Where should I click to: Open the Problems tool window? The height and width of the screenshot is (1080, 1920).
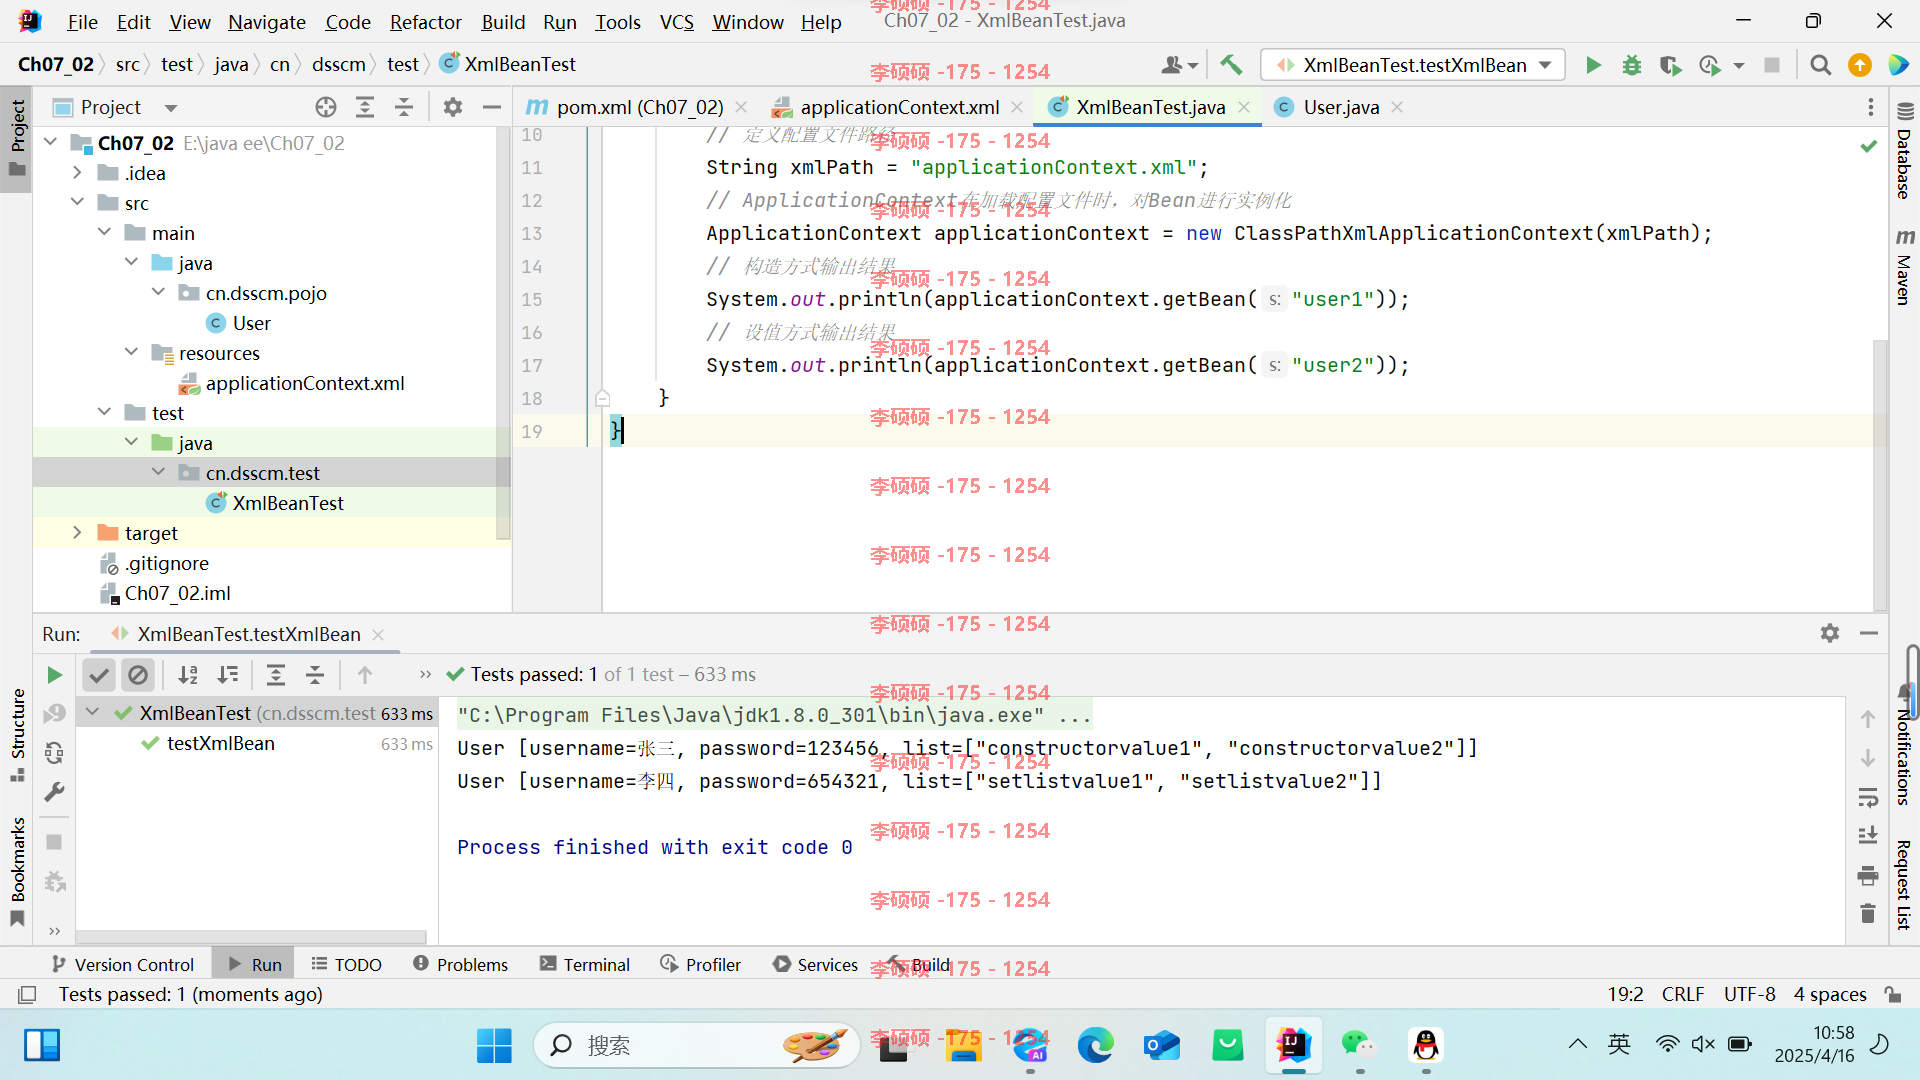[461, 964]
